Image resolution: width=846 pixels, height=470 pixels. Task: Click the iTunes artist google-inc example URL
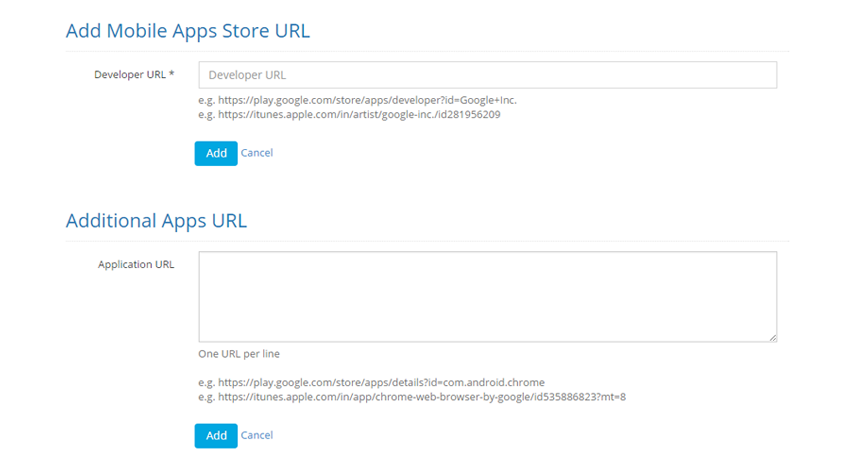tap(349, 114)
